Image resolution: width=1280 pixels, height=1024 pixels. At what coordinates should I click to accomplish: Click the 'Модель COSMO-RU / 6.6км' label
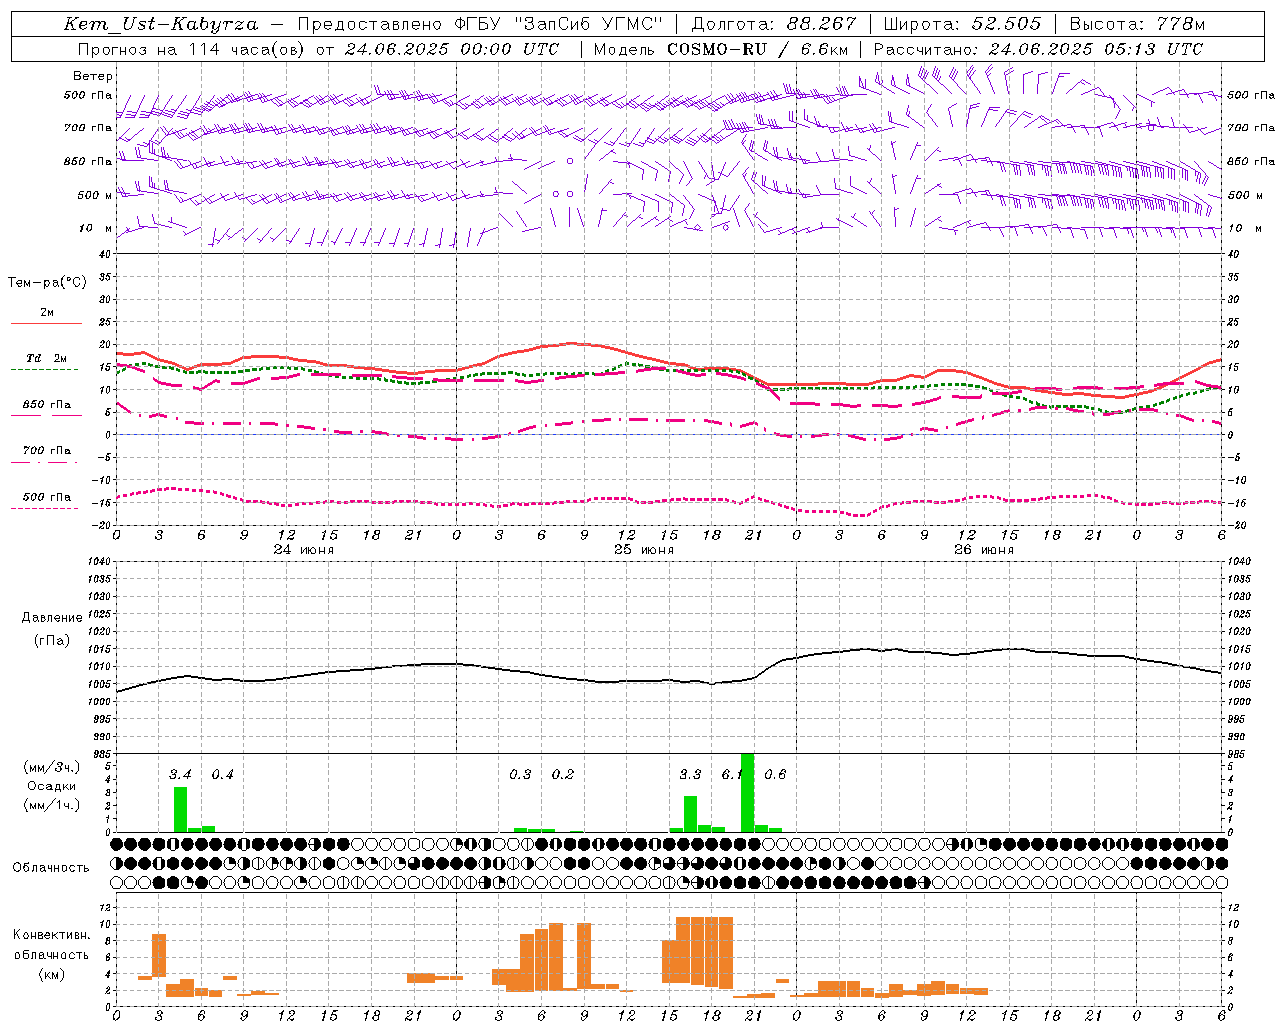click(x=721, y=49)
